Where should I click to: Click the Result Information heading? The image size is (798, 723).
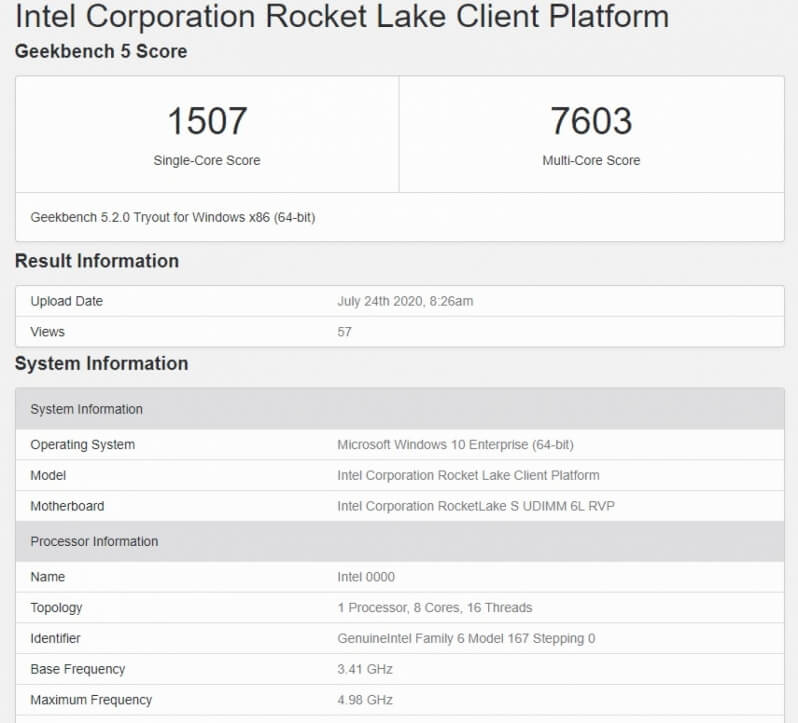click(97, 261)
